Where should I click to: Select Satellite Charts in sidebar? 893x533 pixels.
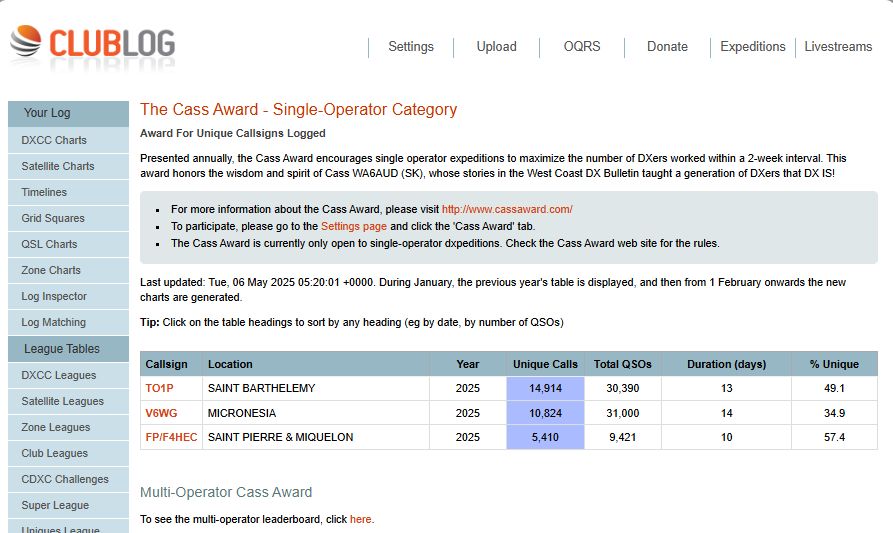tap(58, 166)
